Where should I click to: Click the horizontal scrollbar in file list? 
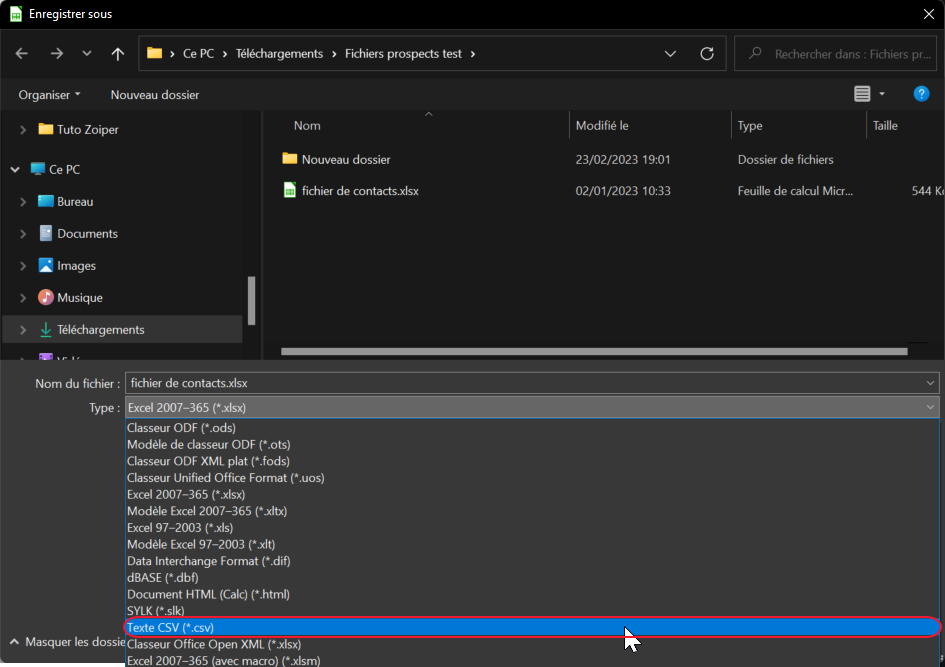(x=594, y=352)
